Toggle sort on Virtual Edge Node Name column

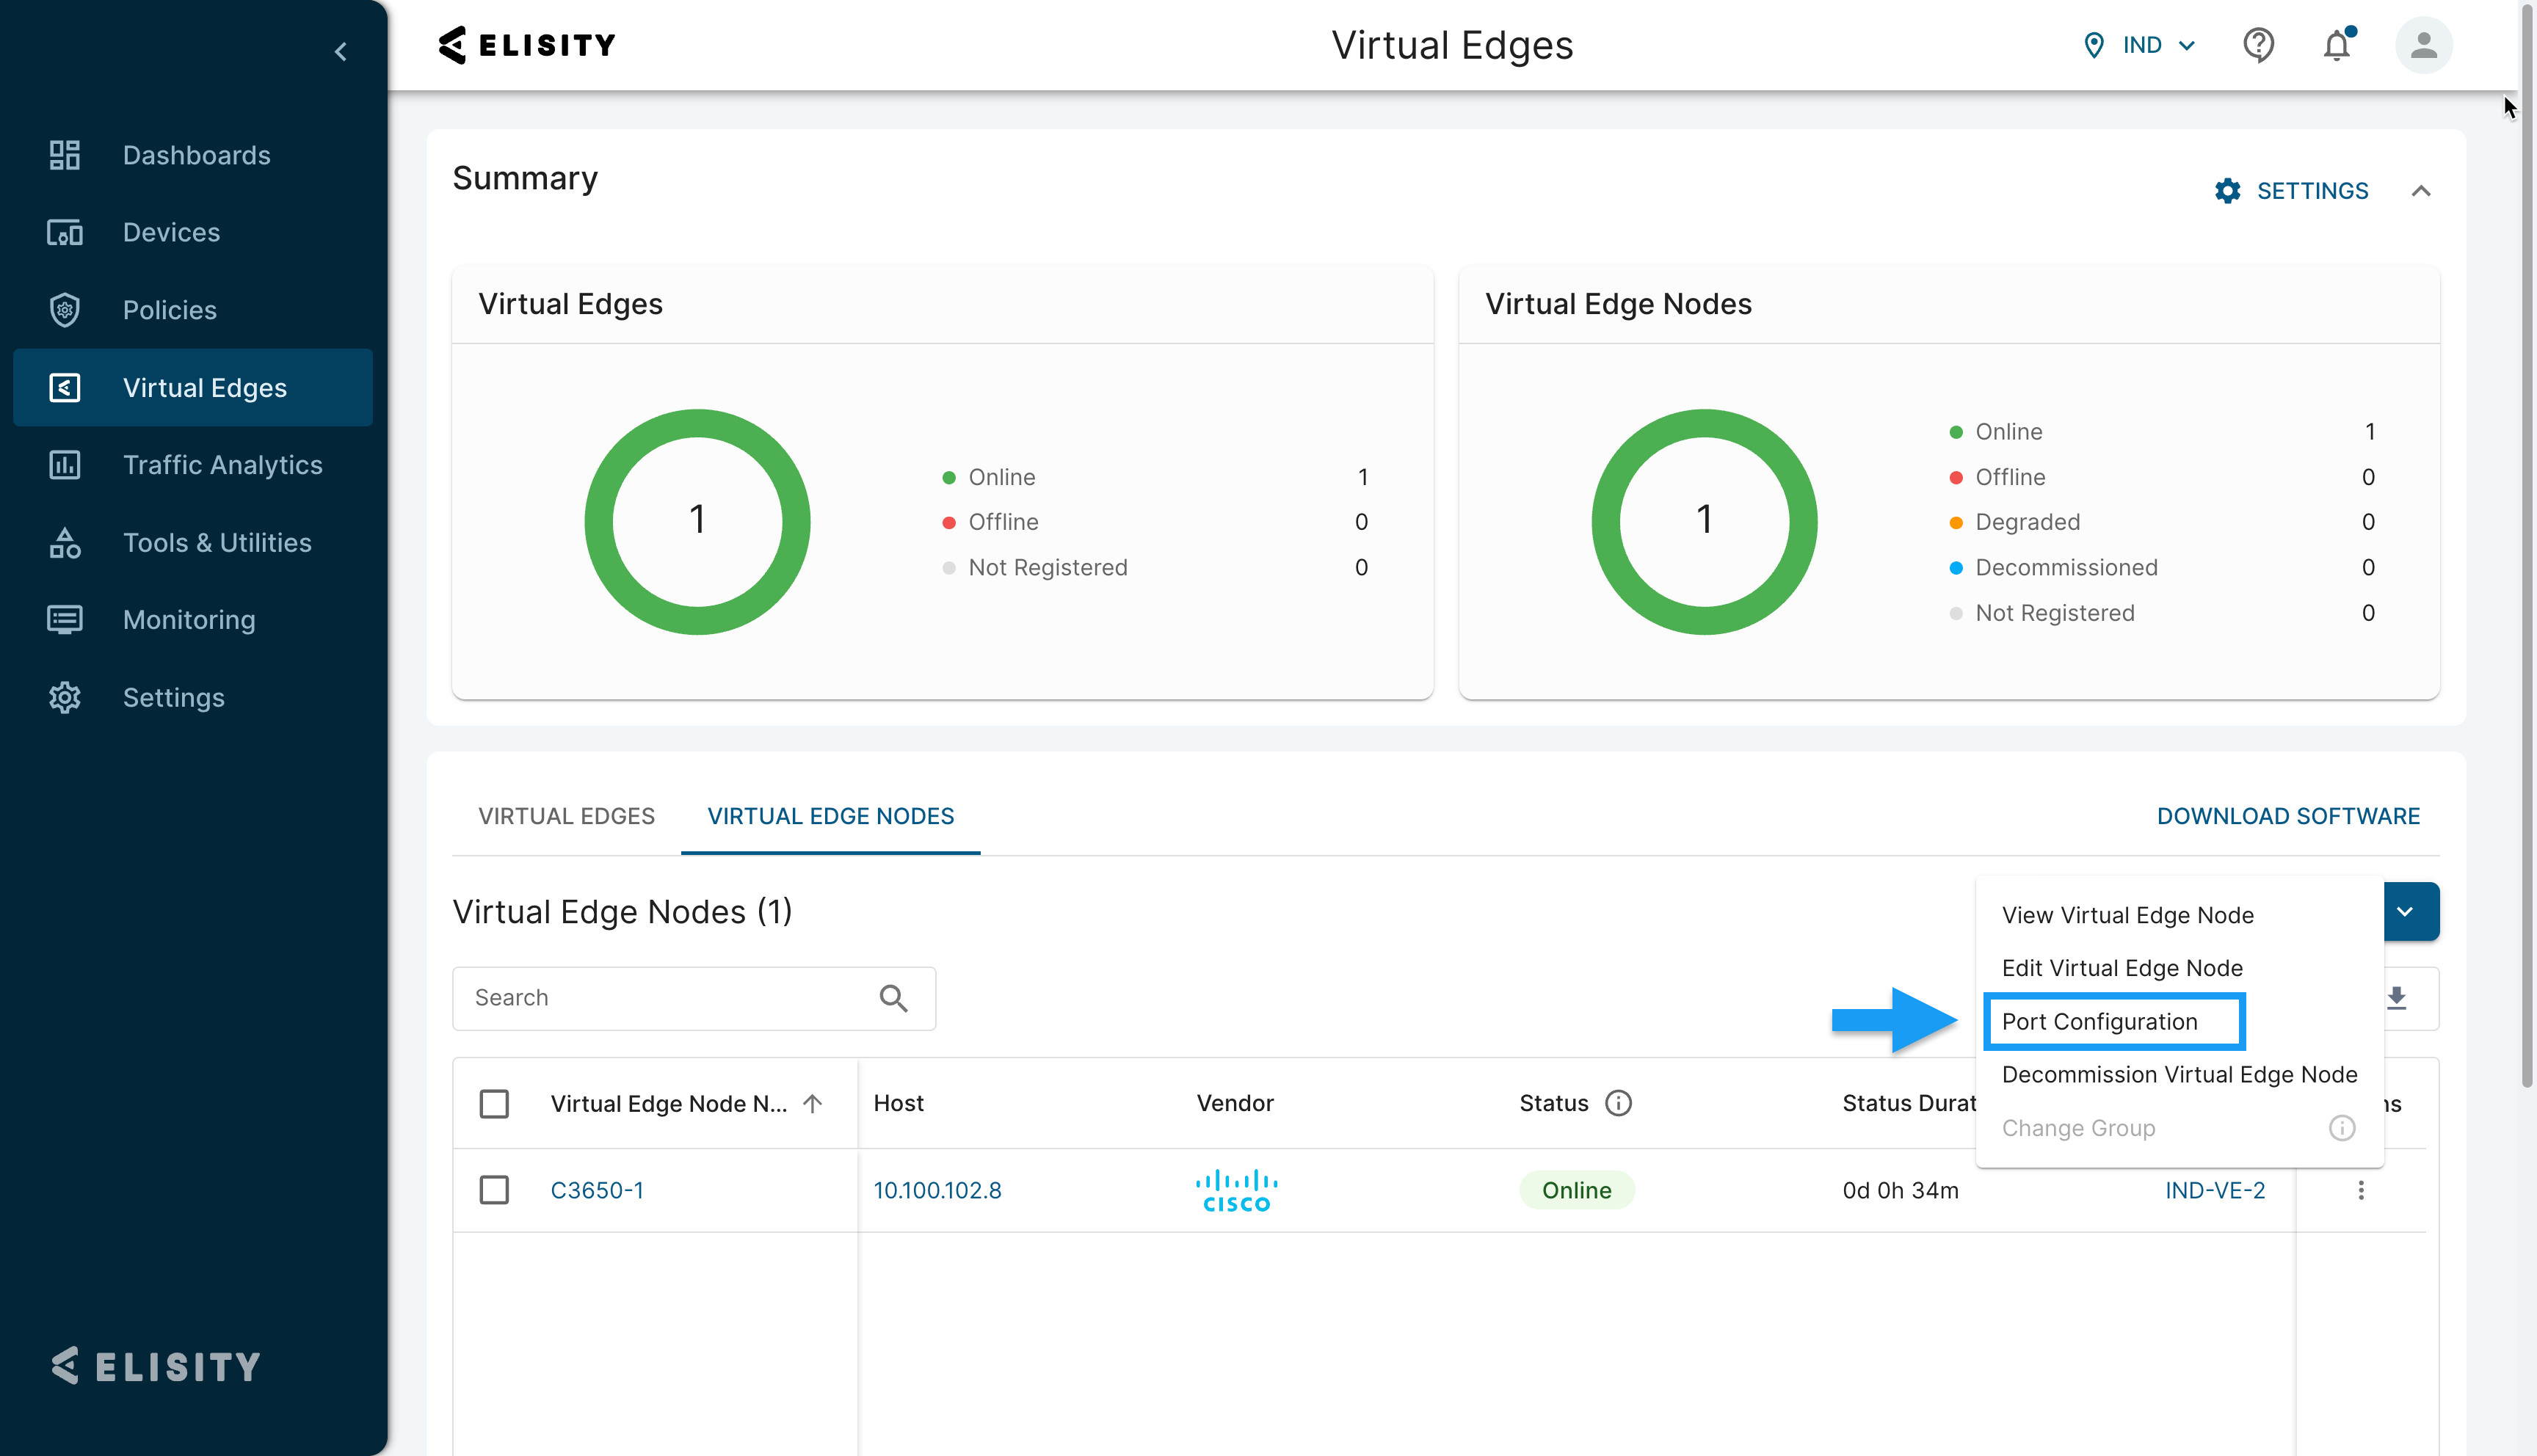tap(812, 1103)
